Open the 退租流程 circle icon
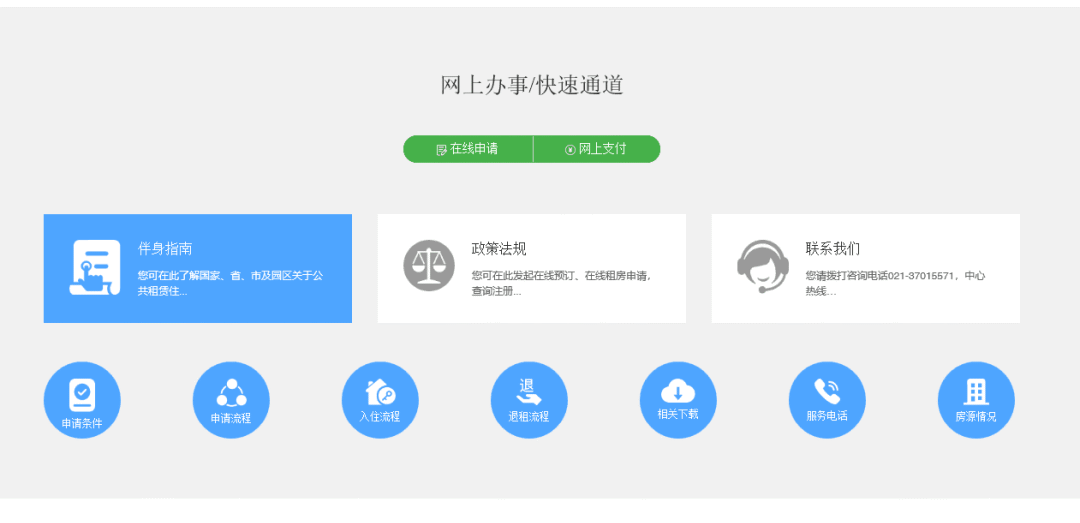This screenshot has width=1080, height=523. (529, 400)
